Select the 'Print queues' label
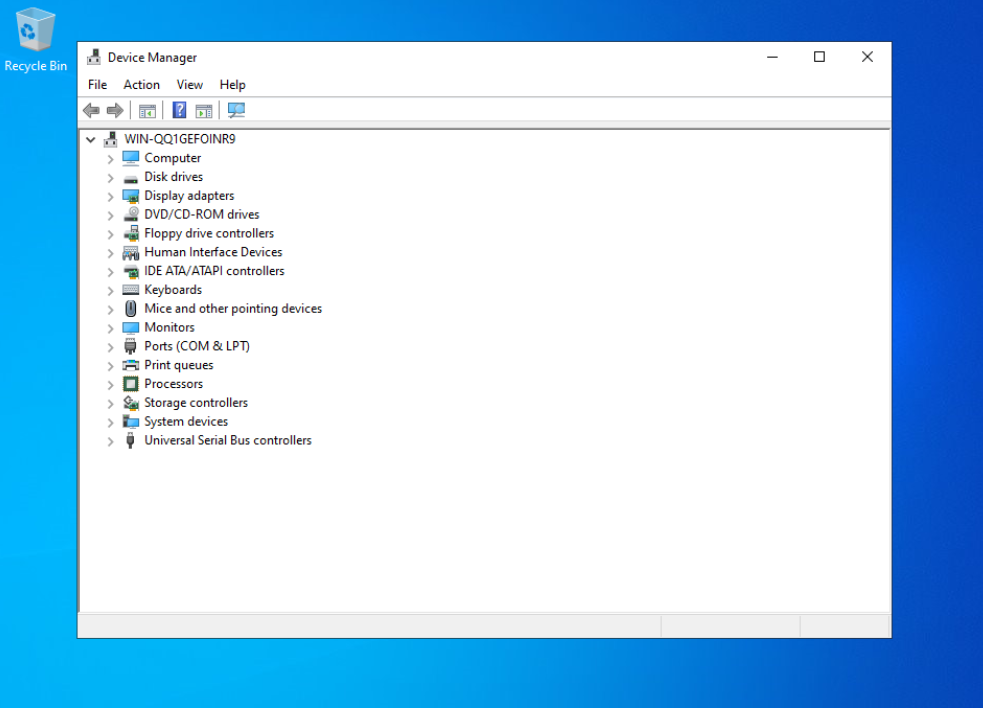Screen dimensions: 983x708 179,365
